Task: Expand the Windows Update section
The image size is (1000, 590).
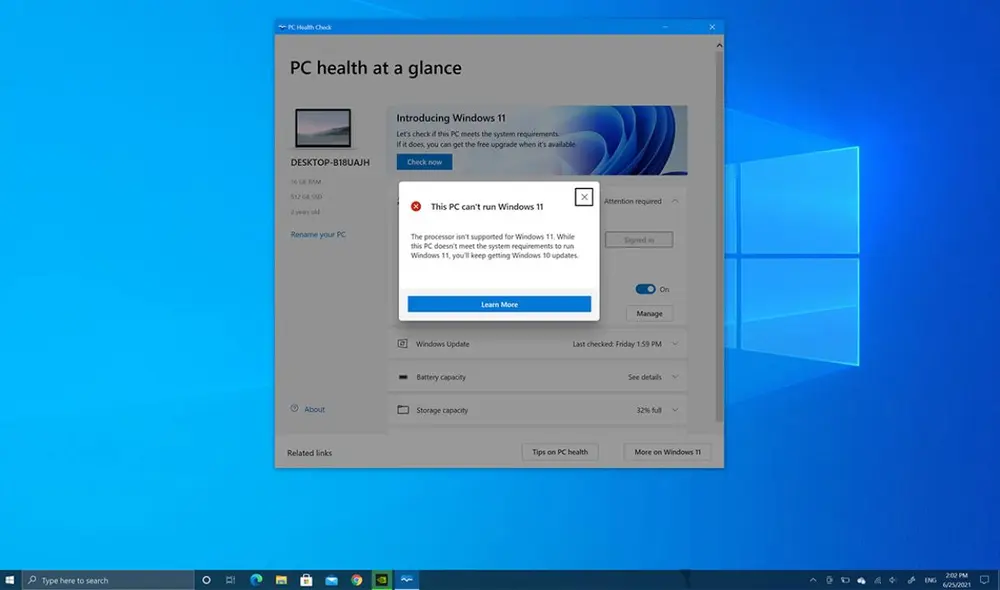Action: point(676,343)
